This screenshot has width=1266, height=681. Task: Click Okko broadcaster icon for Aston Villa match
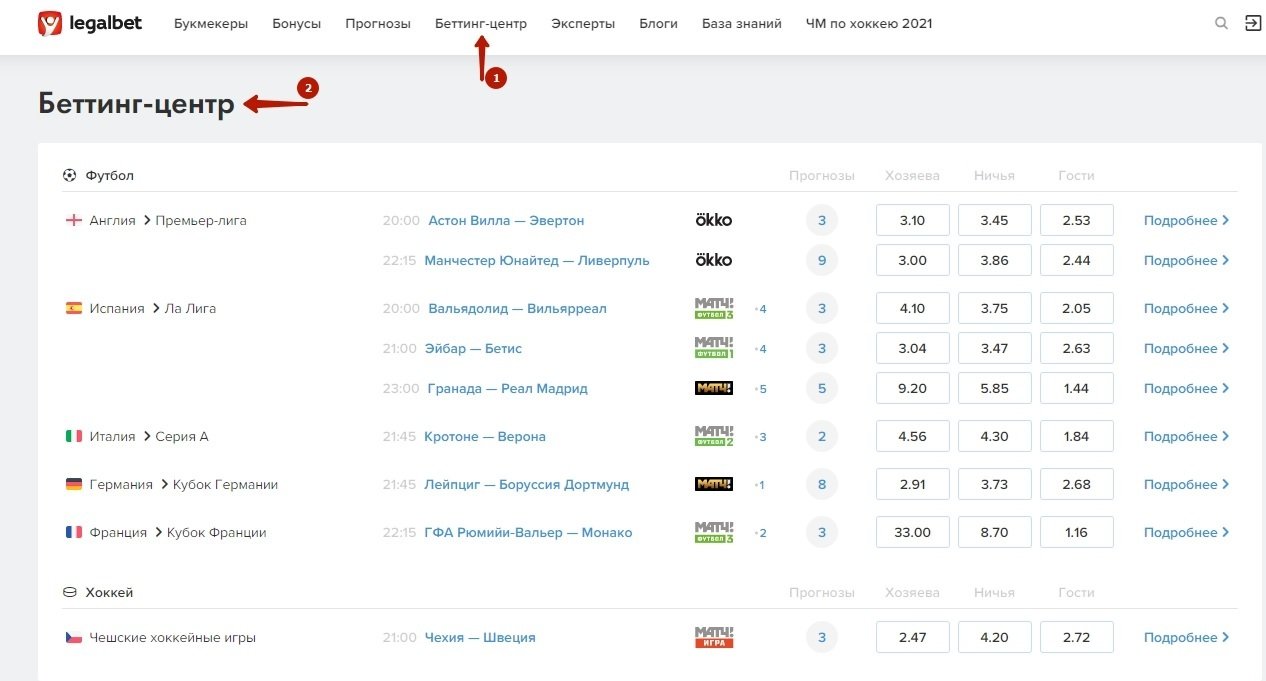[x=713, y=220]
